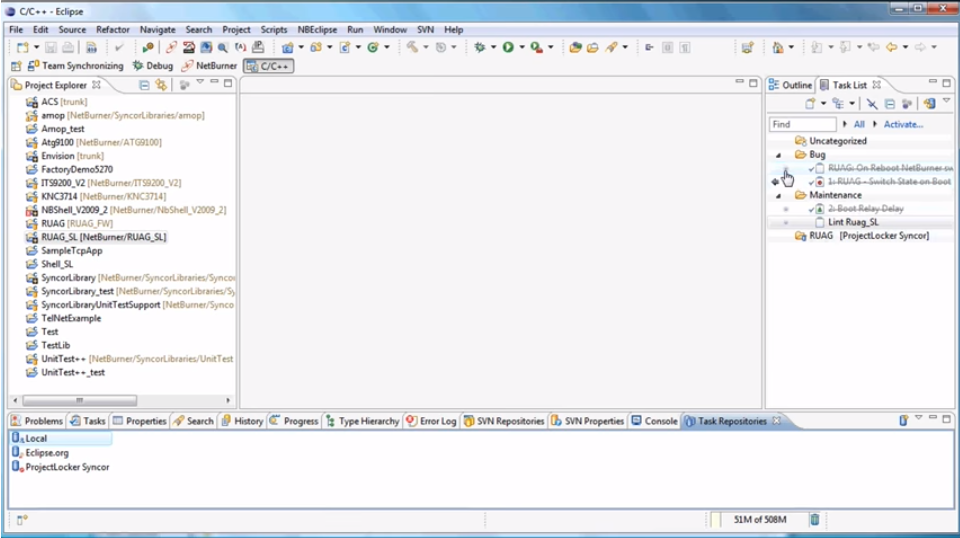Click the Open Perspective icon
Image resolution: width=960 pixels, height=538 pixels.
coord(17,66)
